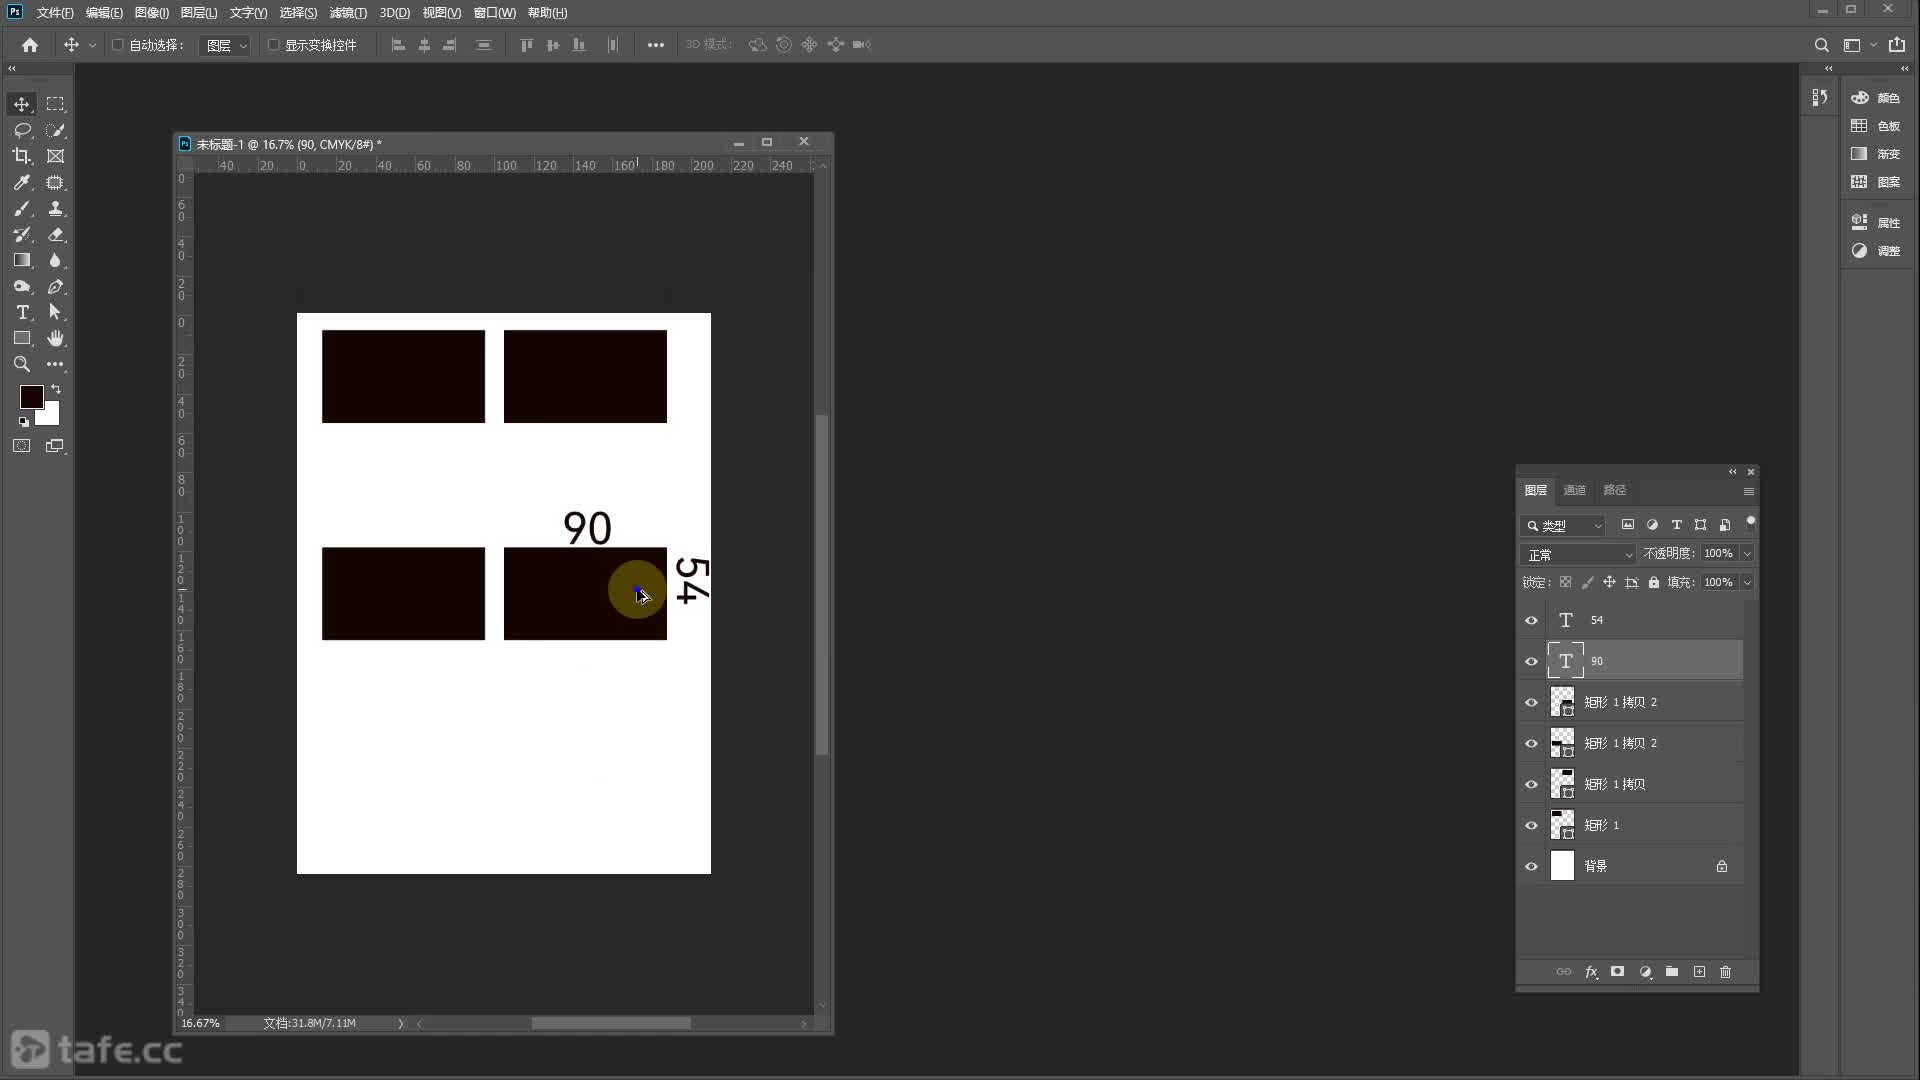Select the Brush tool

pos(21,208)
